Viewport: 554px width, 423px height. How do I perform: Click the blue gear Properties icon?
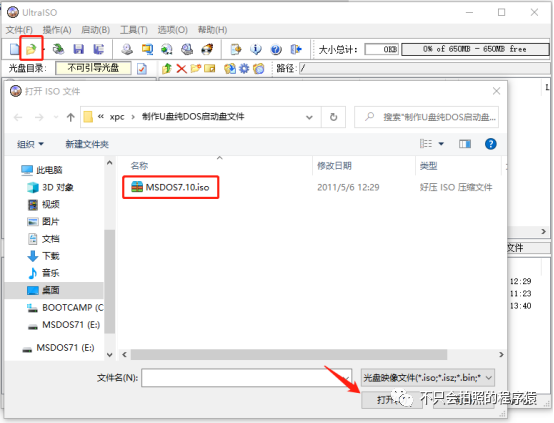click(244, 68)
